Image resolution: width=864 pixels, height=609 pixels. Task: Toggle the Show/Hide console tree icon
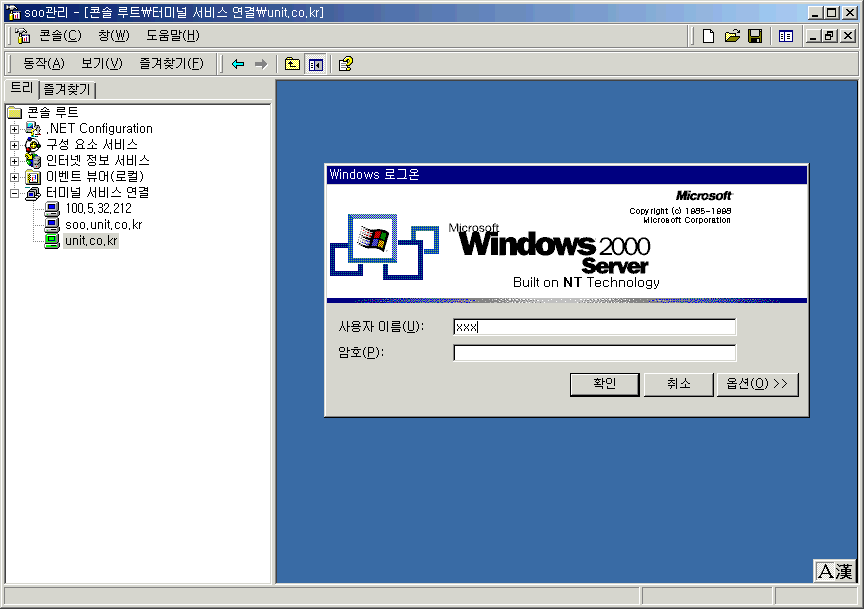tap(316, 64)
